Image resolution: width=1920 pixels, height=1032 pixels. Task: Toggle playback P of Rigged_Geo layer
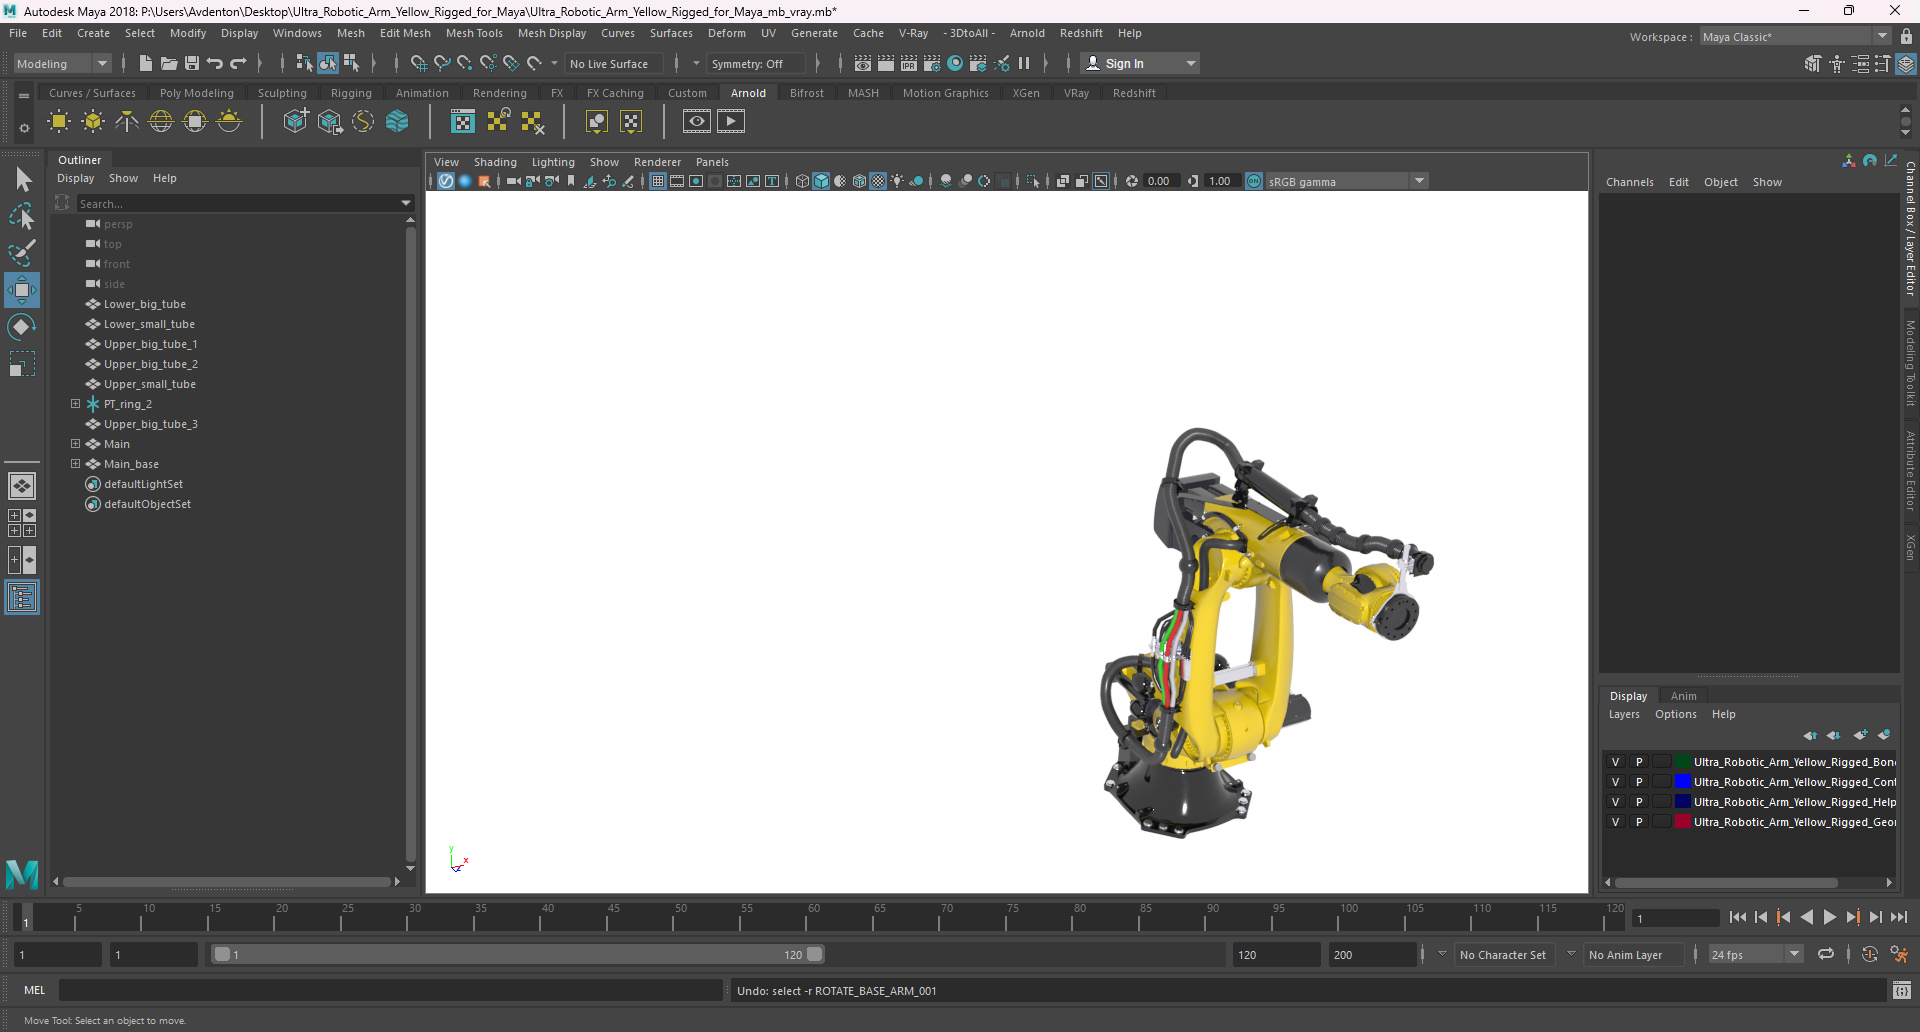1639,822
